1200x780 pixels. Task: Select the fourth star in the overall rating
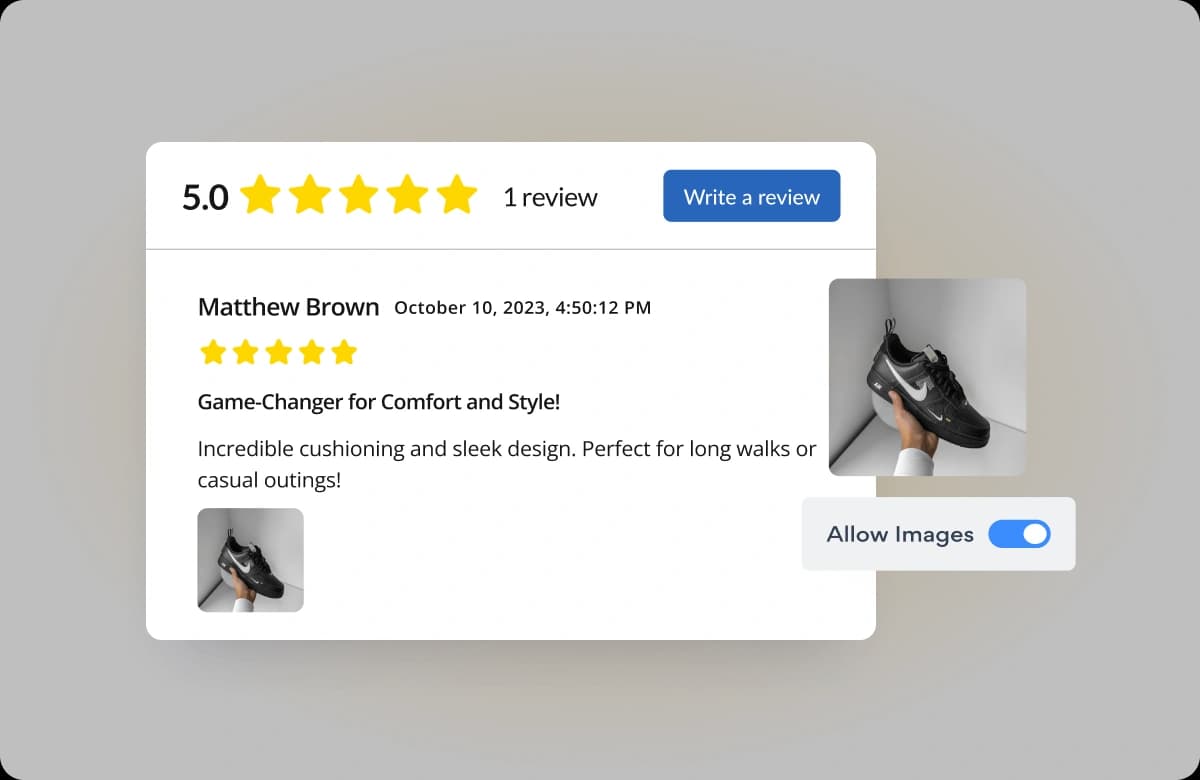click(407, 195)
